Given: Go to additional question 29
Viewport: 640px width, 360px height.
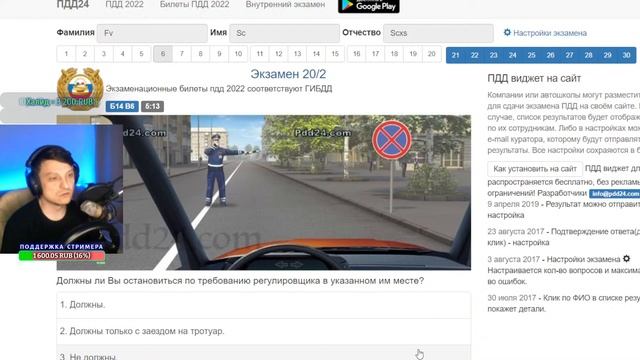Looking at the screenshot, I should point(607,55).
